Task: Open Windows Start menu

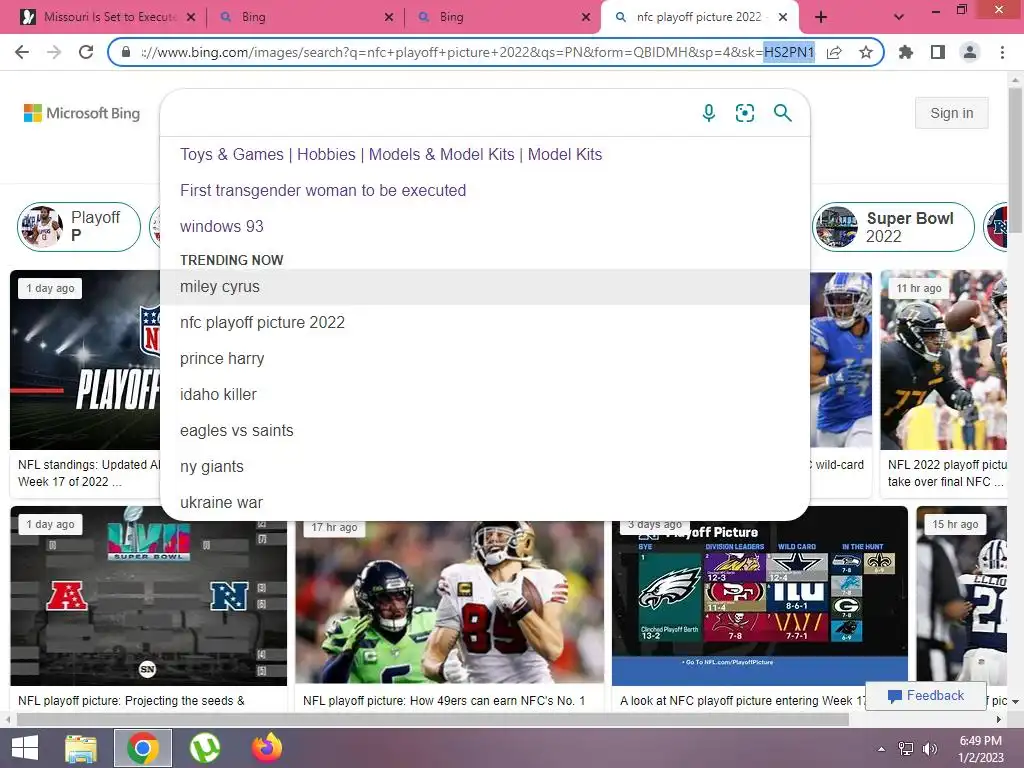Action: coord(25,748)
